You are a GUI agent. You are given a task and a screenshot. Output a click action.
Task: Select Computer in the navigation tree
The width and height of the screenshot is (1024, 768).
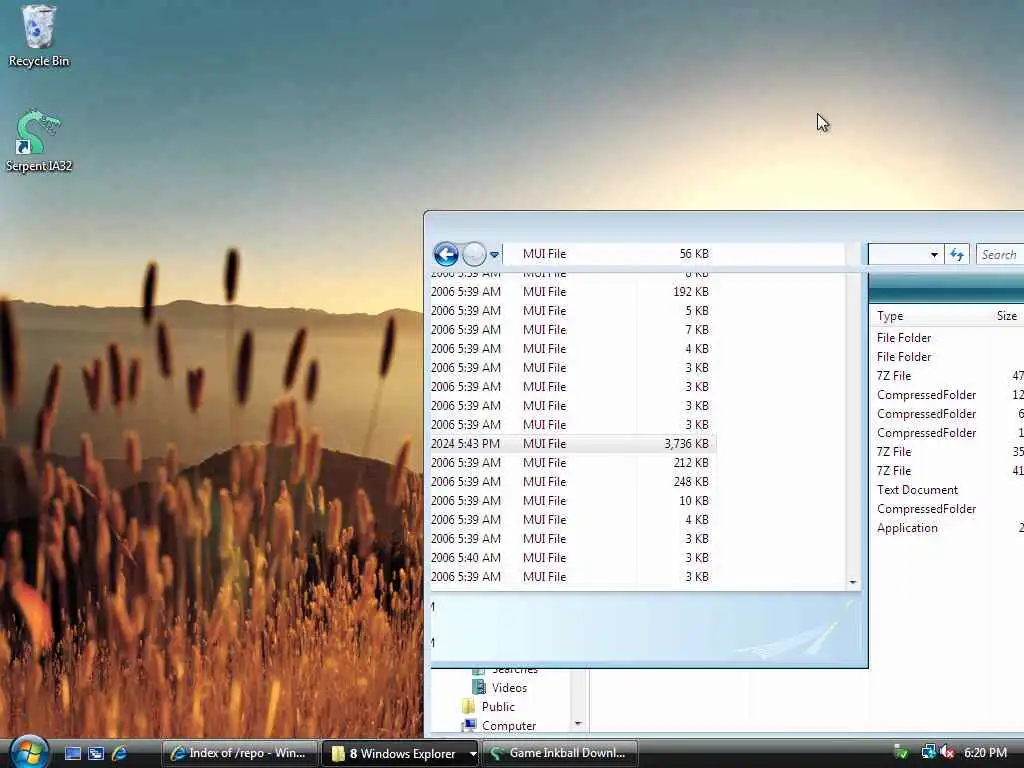tap(509, 726)
